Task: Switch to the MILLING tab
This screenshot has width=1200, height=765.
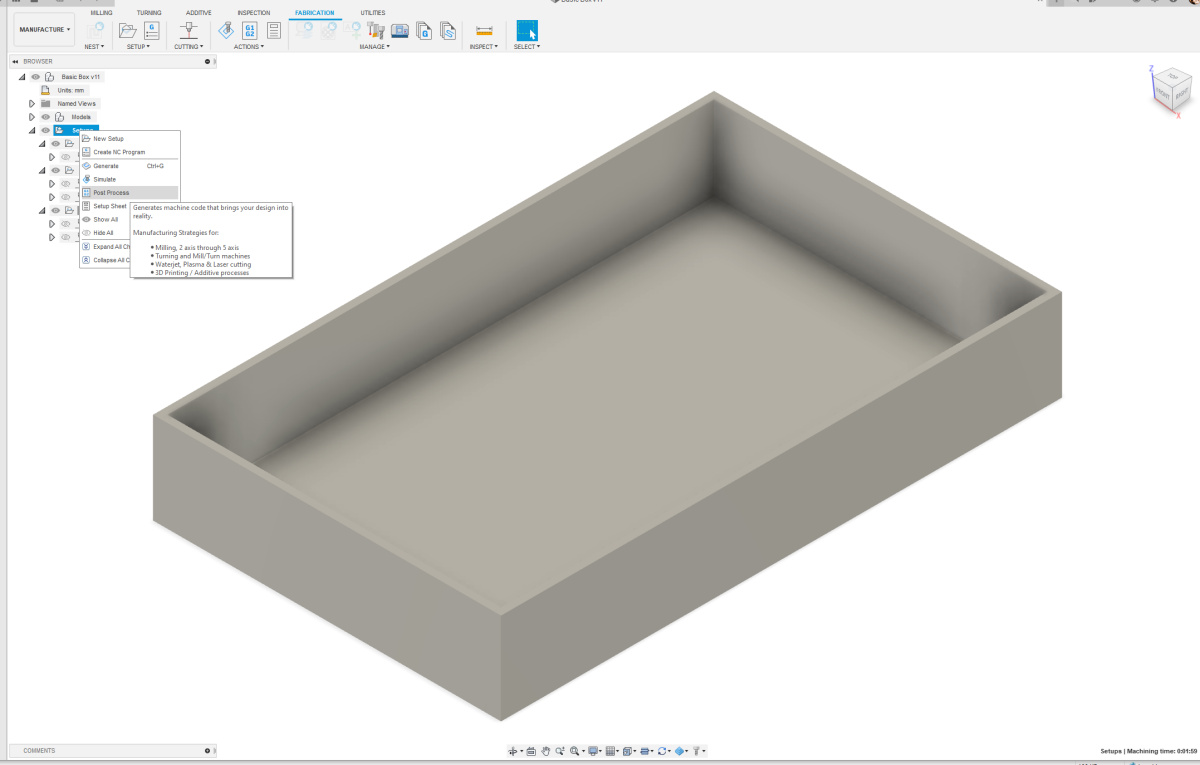Action: (x=101, y=13)
